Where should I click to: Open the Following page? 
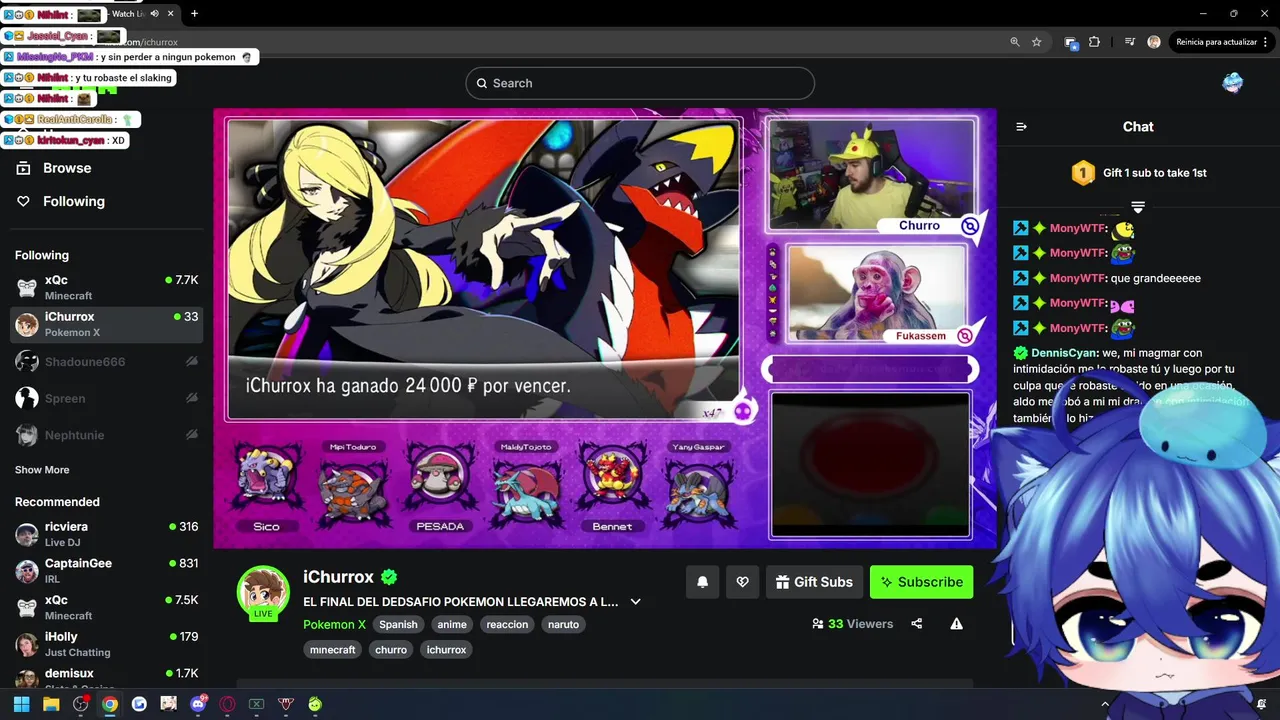pyautogui.click(x=74, y=201)
